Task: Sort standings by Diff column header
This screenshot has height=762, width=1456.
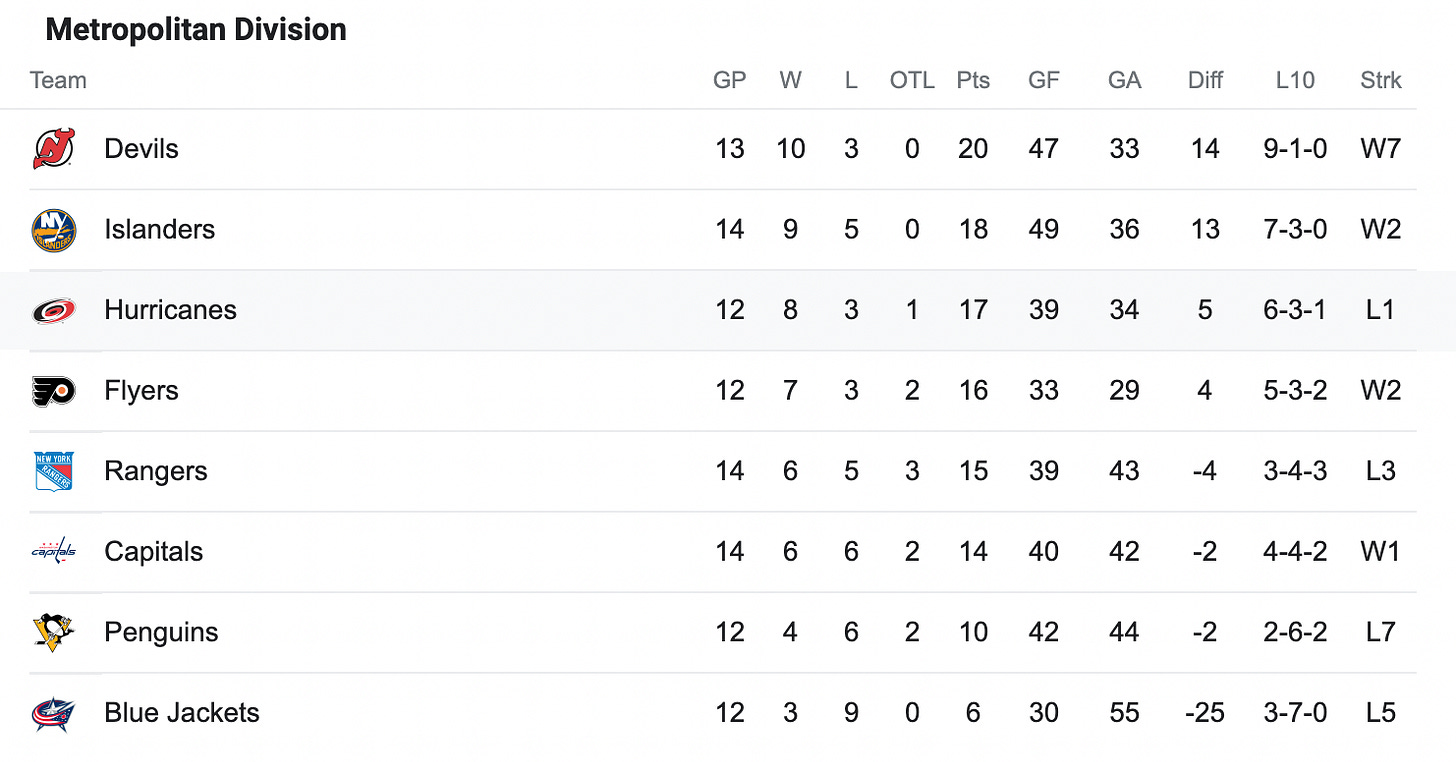Action: click(1205, 80)
